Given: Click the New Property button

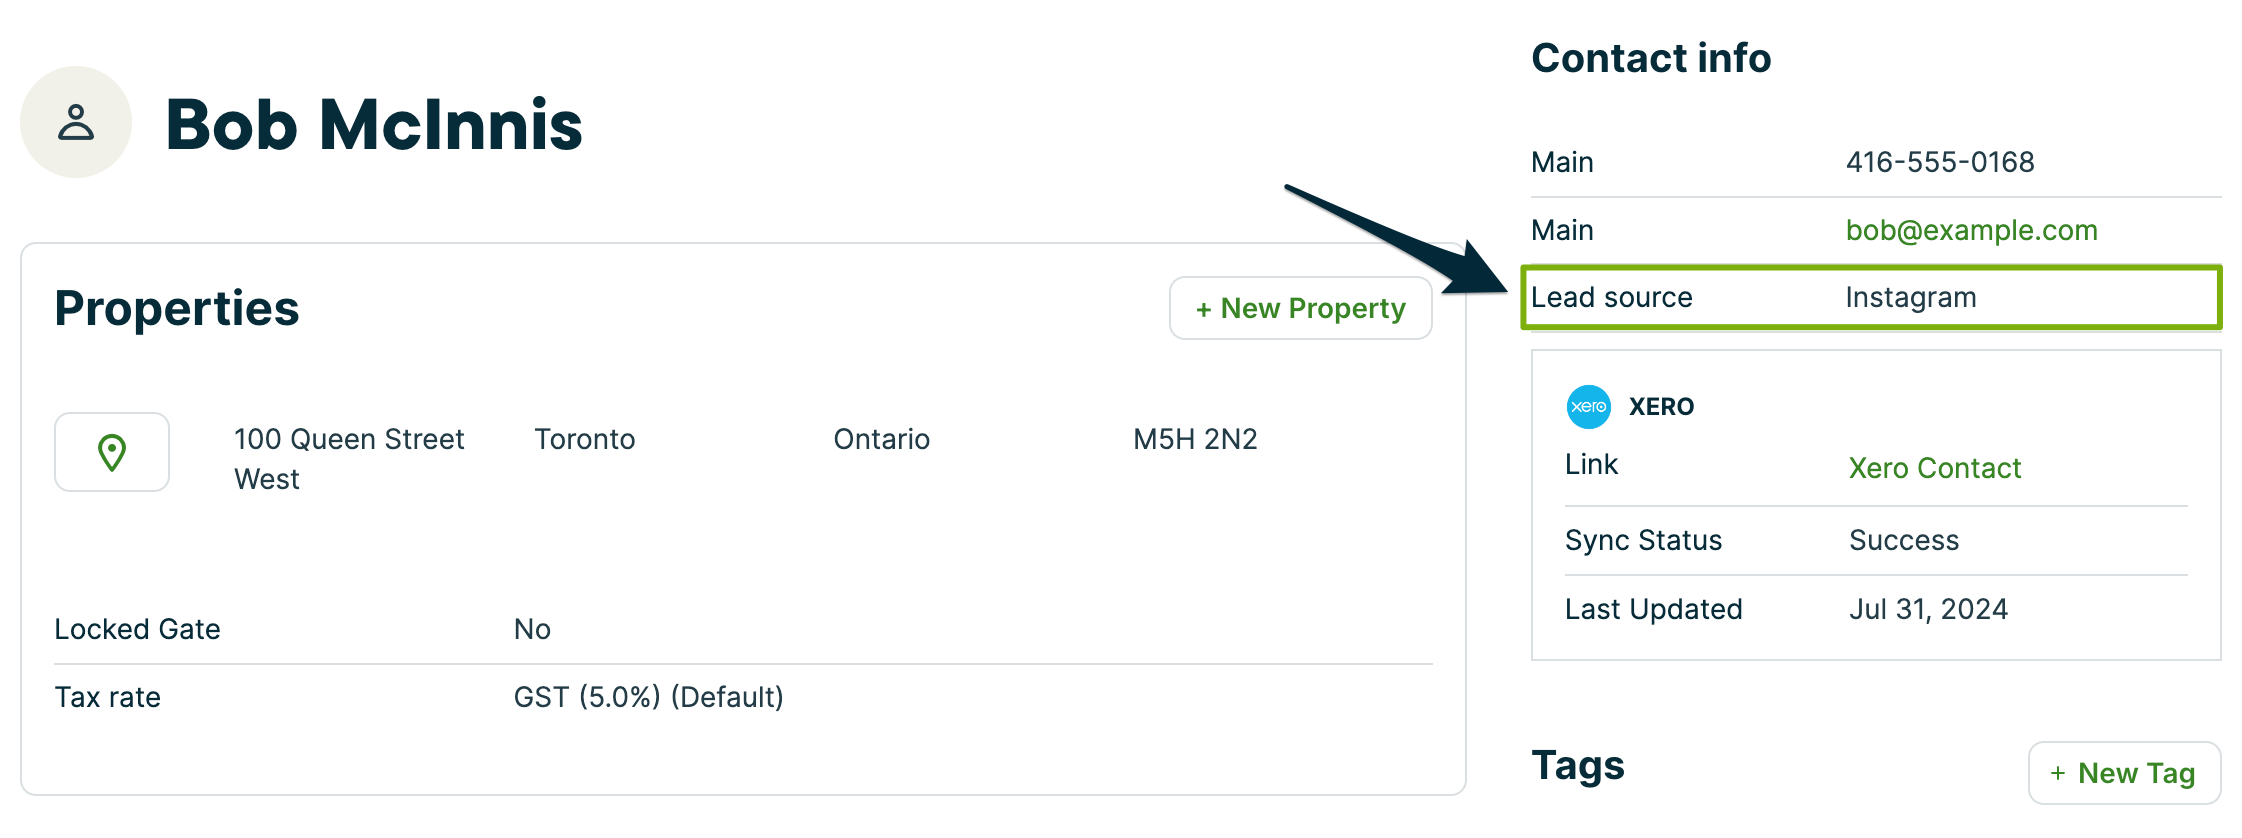Looking at the screenshot, I should coord(1300,308).
